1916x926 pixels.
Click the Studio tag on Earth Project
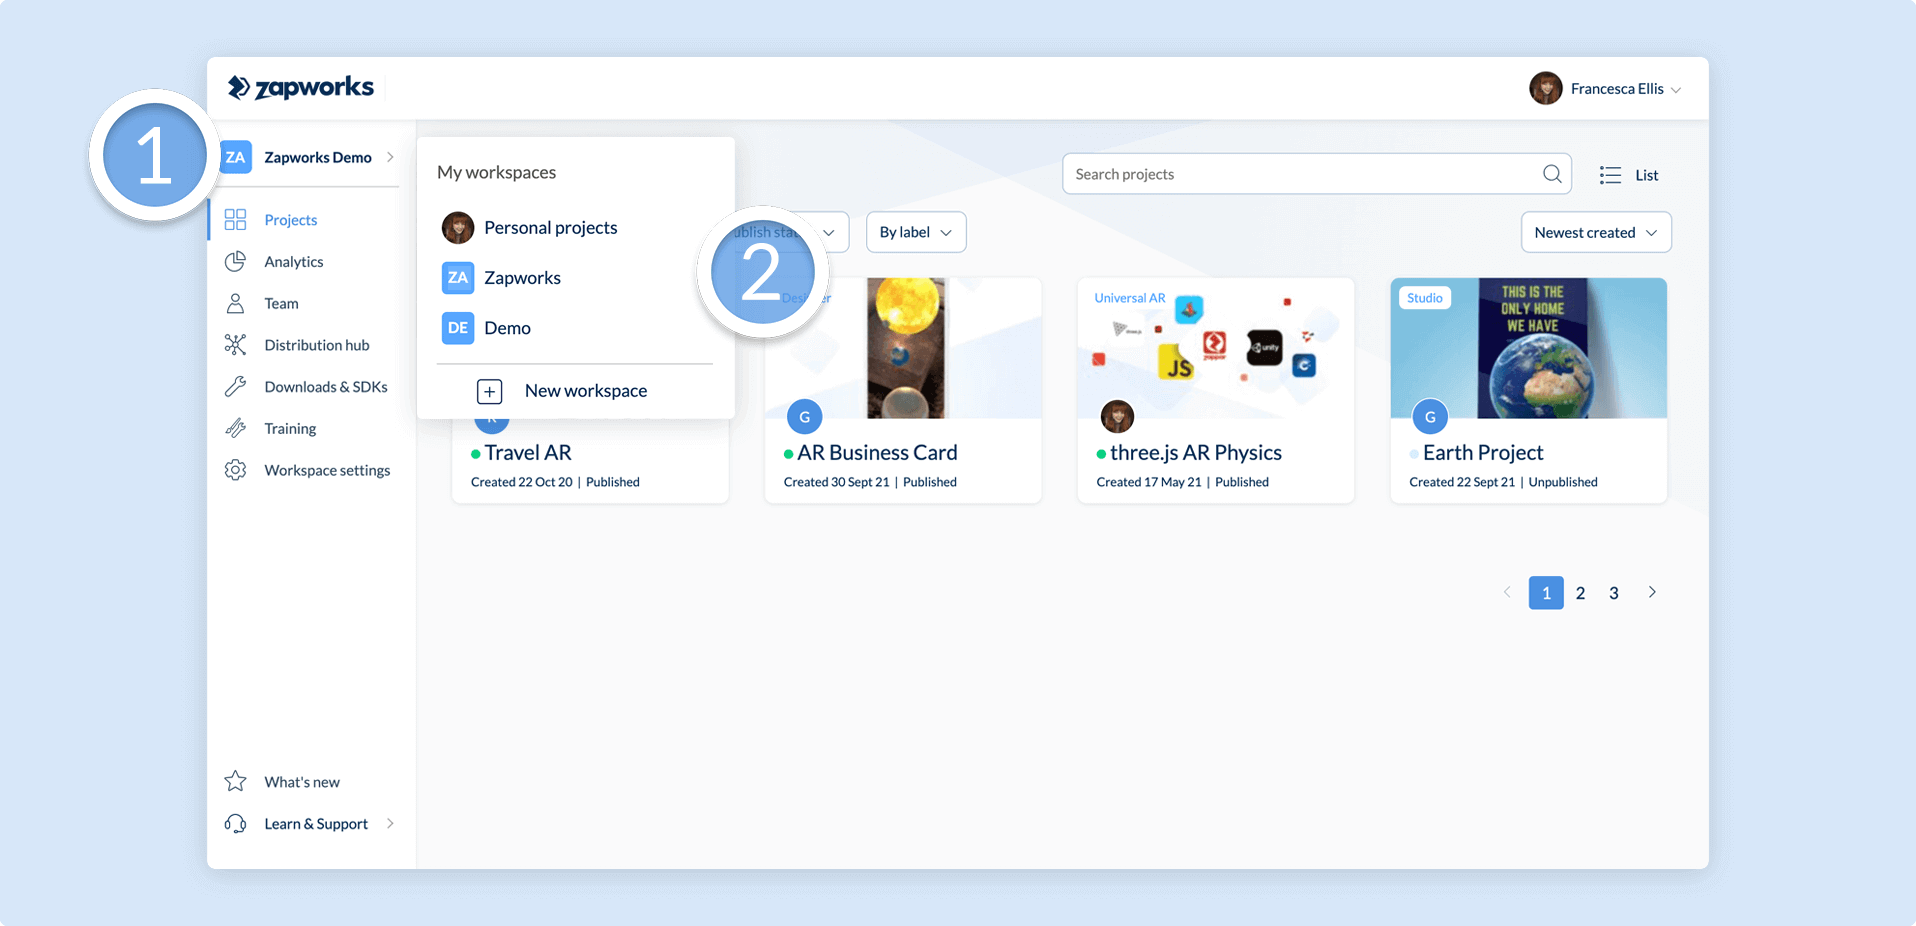[x=1425, y=298]
